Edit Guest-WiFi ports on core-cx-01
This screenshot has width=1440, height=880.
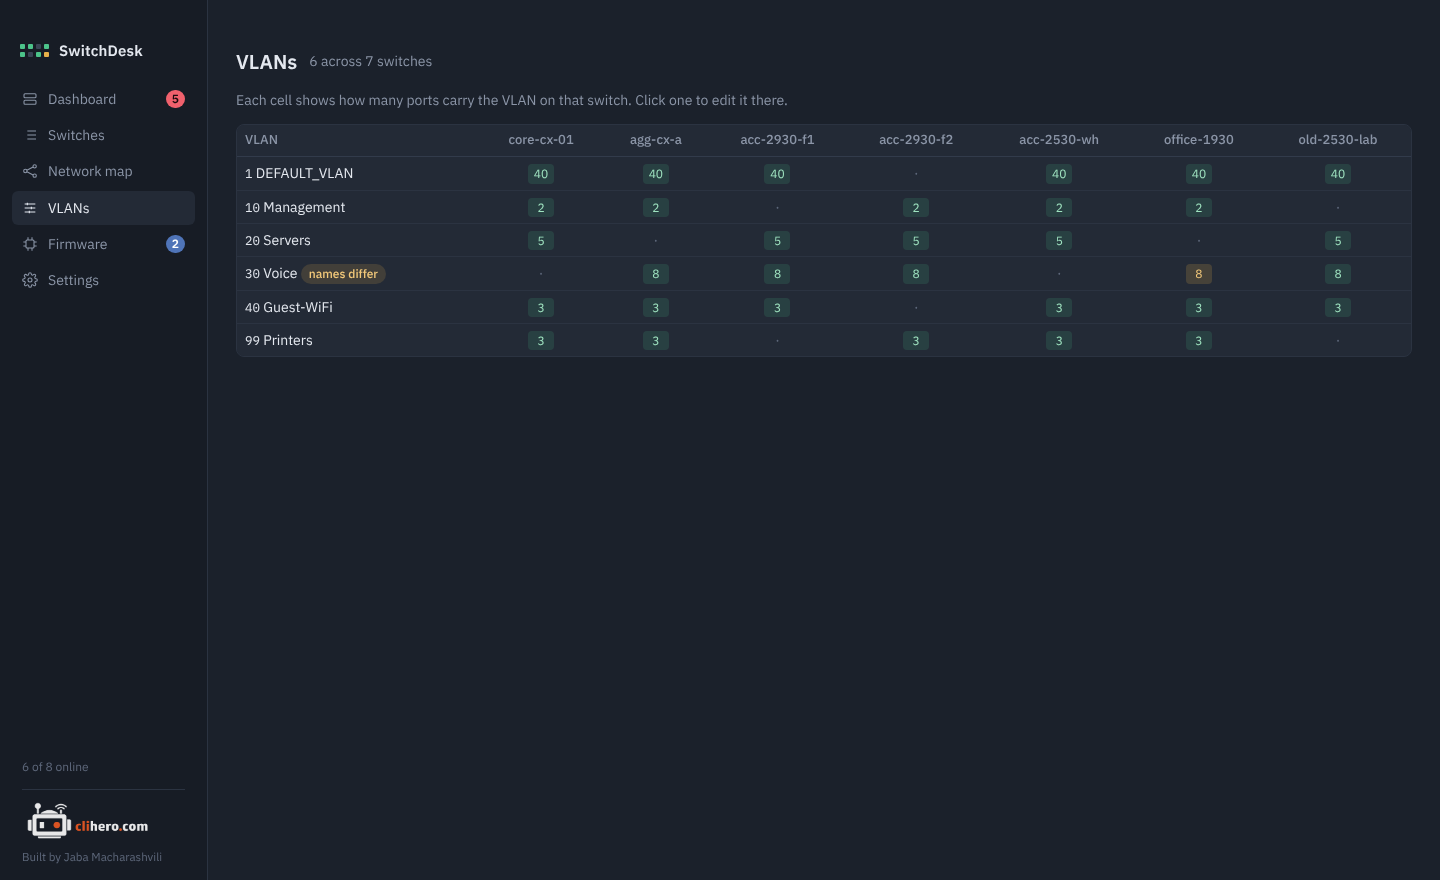point(541,308)
